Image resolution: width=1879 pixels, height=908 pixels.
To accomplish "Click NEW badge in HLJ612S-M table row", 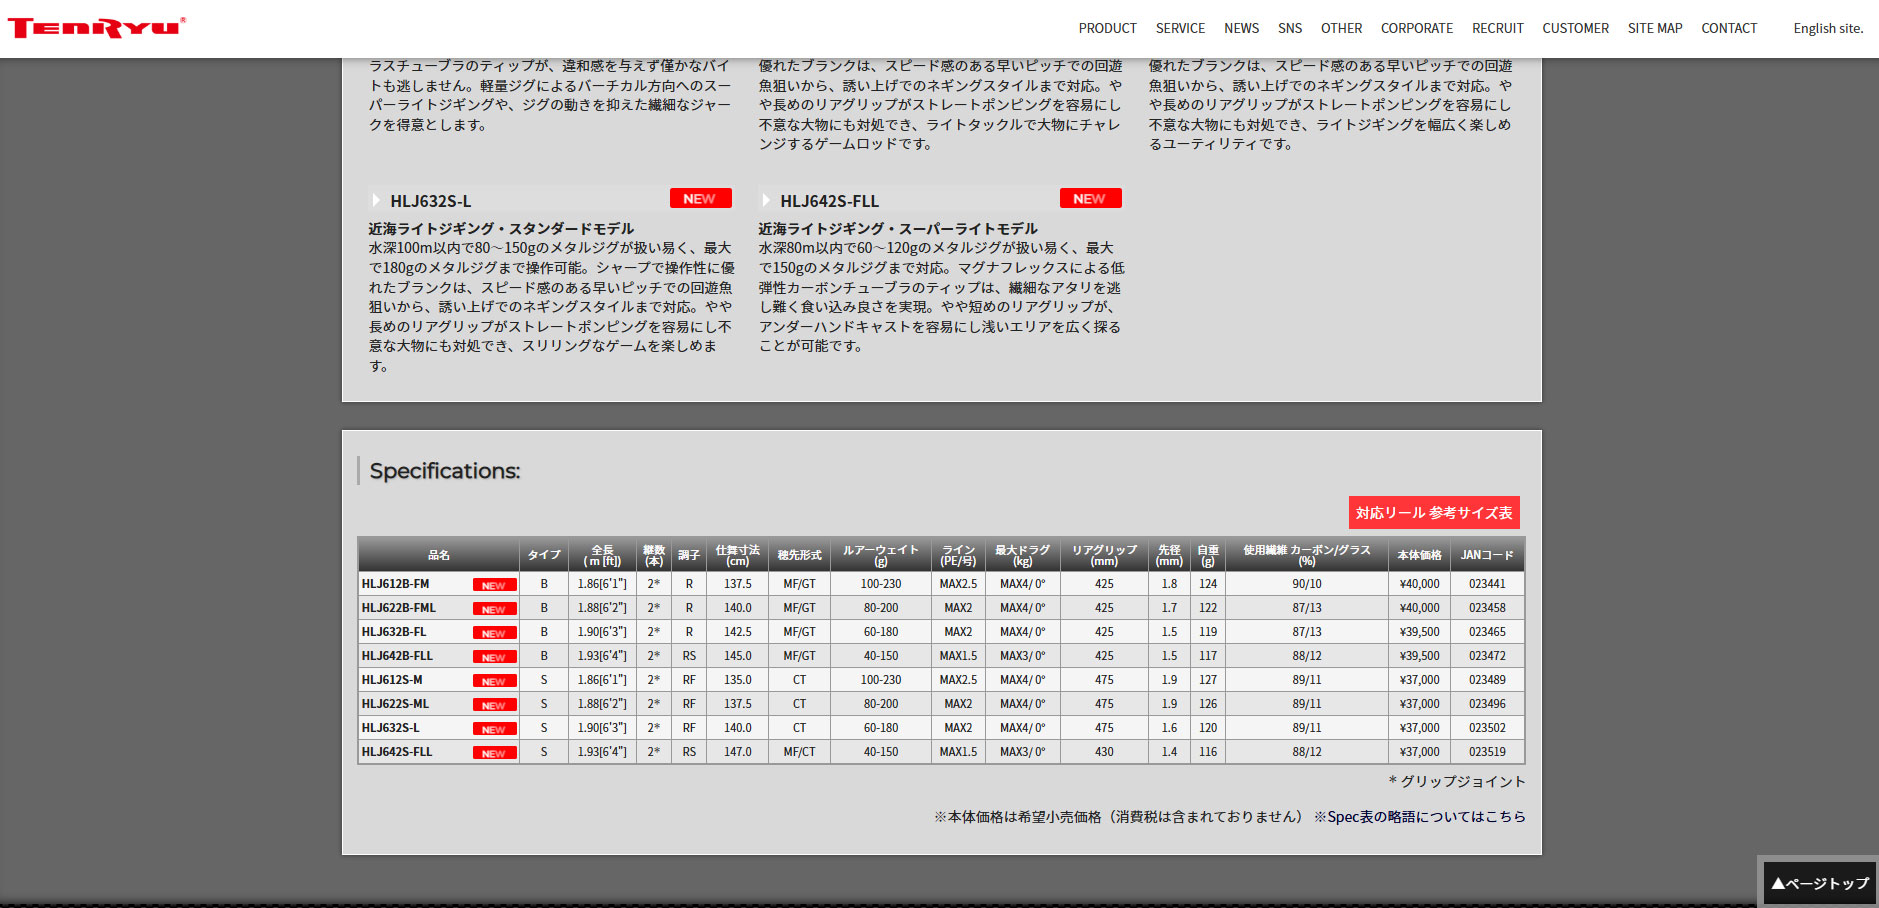I will 494,681.
